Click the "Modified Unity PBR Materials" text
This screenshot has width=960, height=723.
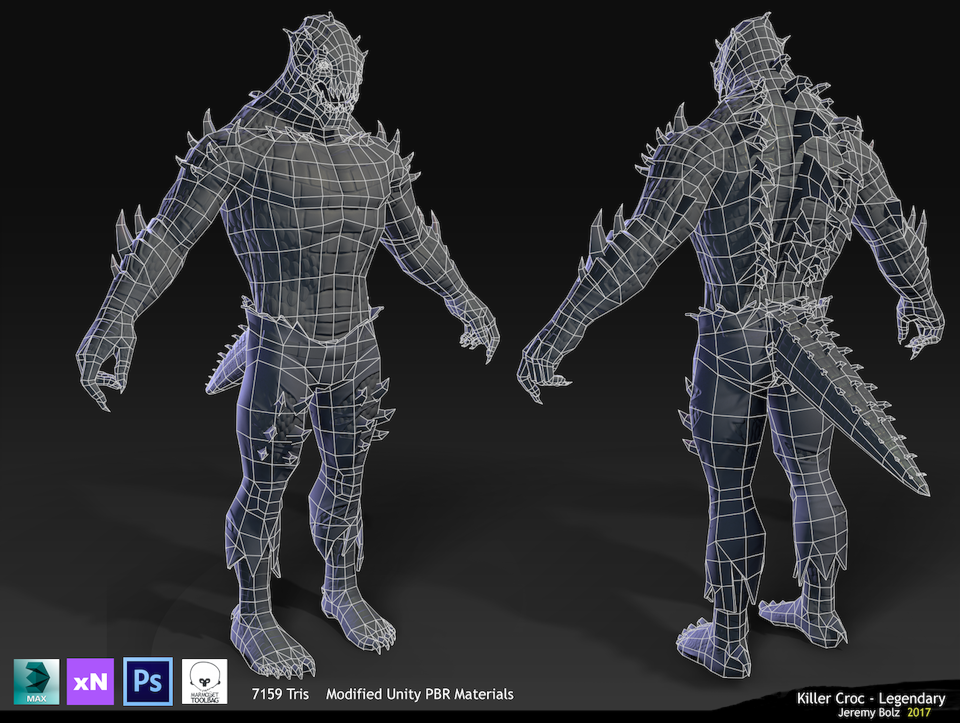tap(419, 694)
